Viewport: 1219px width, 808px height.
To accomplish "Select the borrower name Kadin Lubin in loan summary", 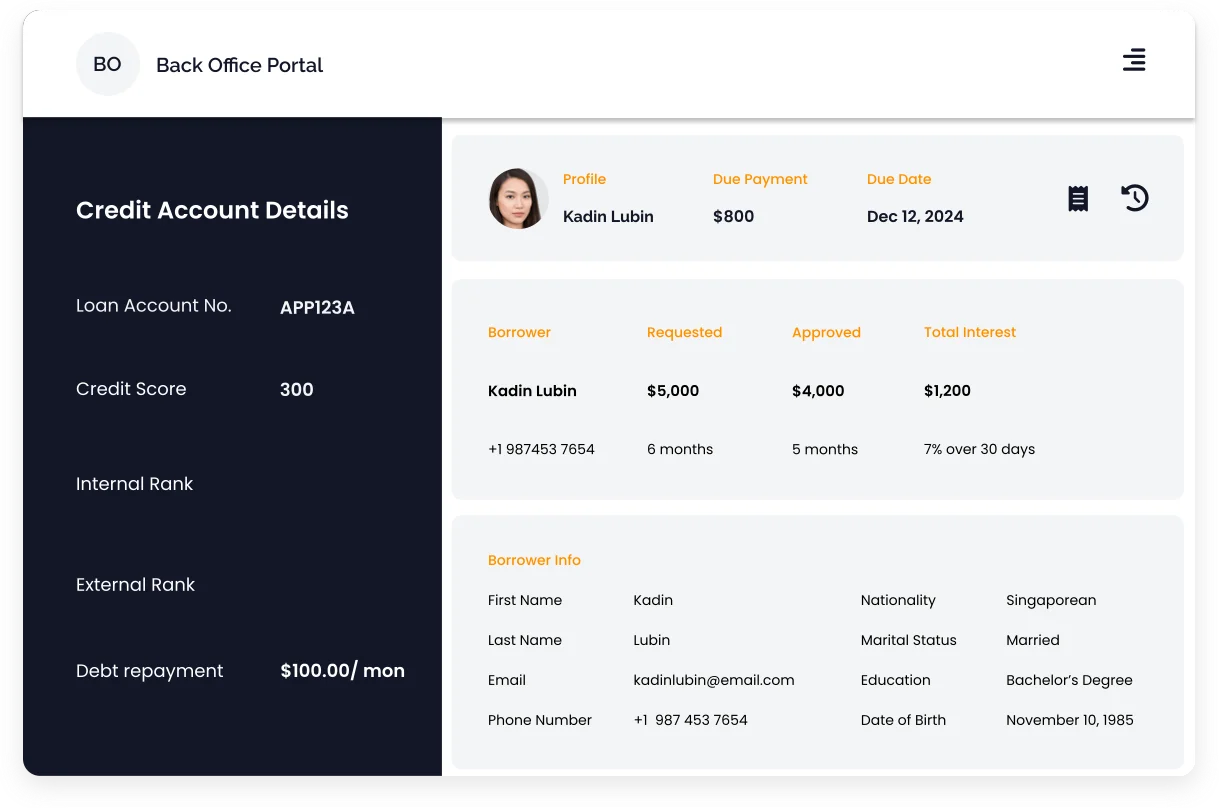I will [x=533, y=391].
